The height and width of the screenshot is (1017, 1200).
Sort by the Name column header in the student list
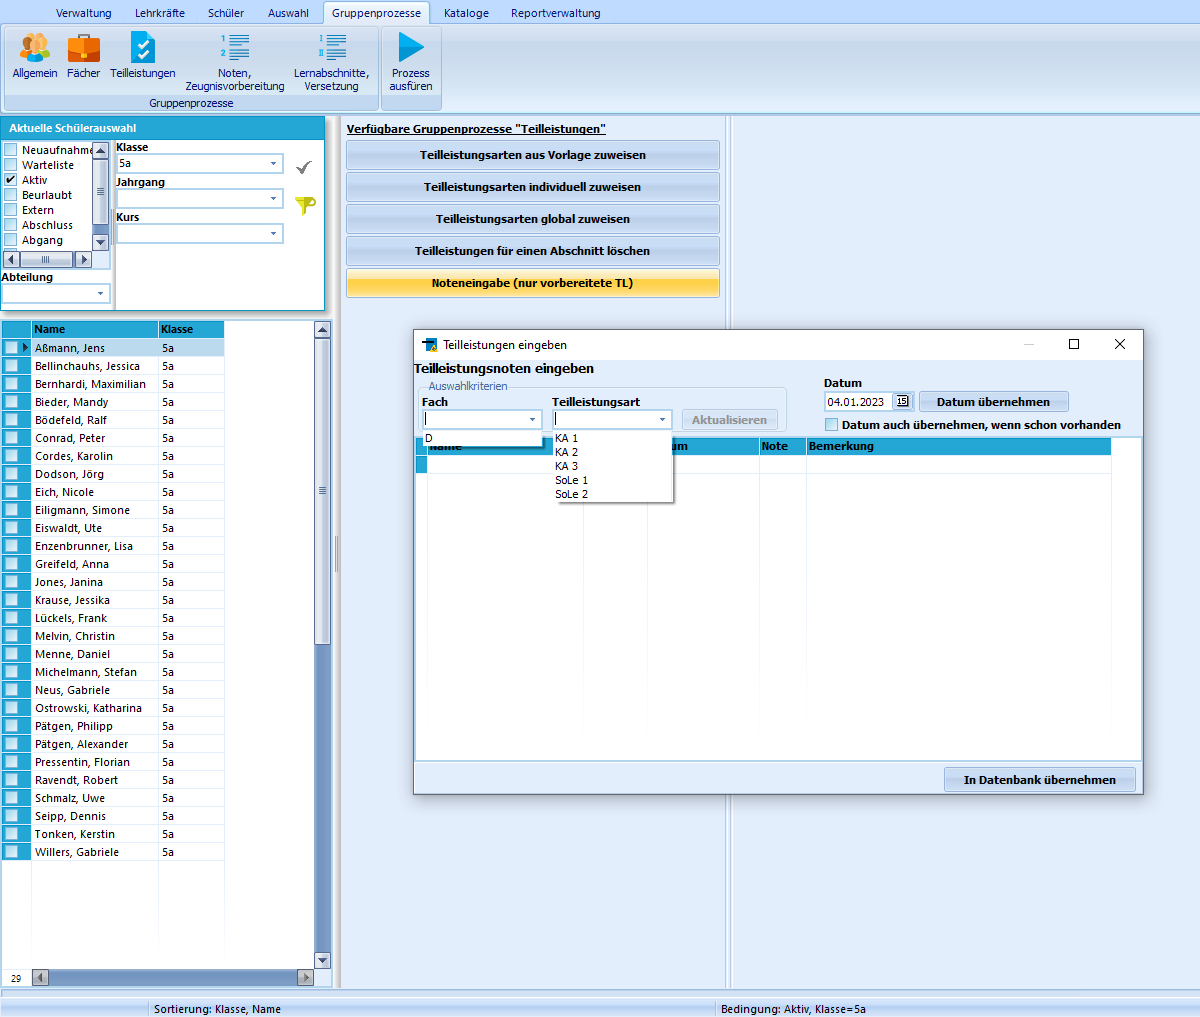click(95, 329)
